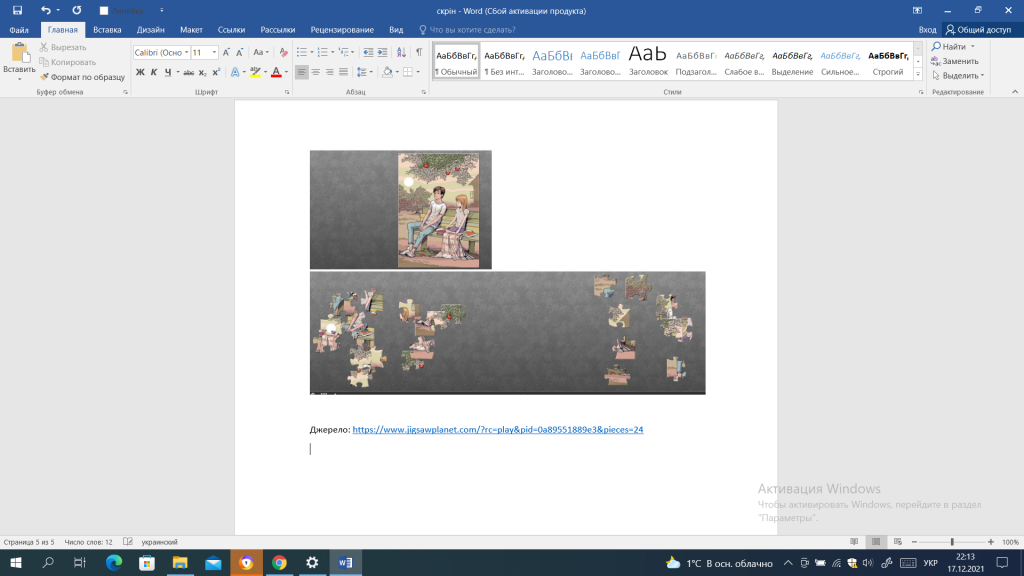Click the clear formatting eraser icon

click(x=284, y=52)
